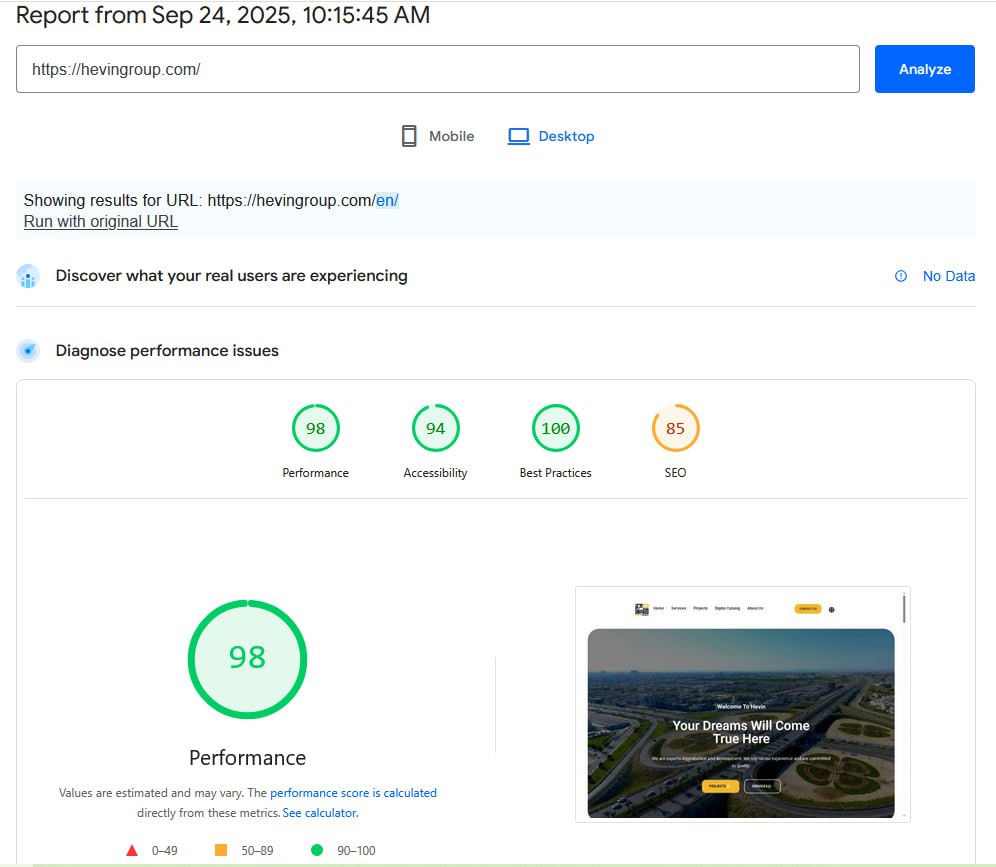Jump to Best Practices score gauge 100
This screenshot has height=867, width=996.
click(555, 429)
